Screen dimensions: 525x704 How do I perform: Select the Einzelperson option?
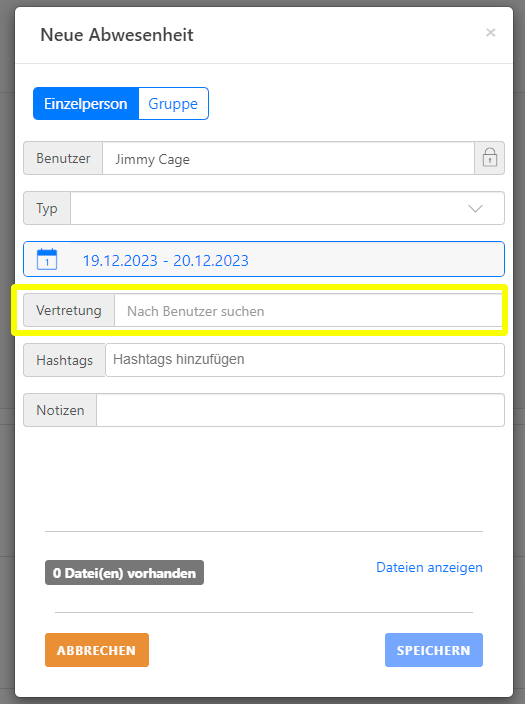[86, 104]
